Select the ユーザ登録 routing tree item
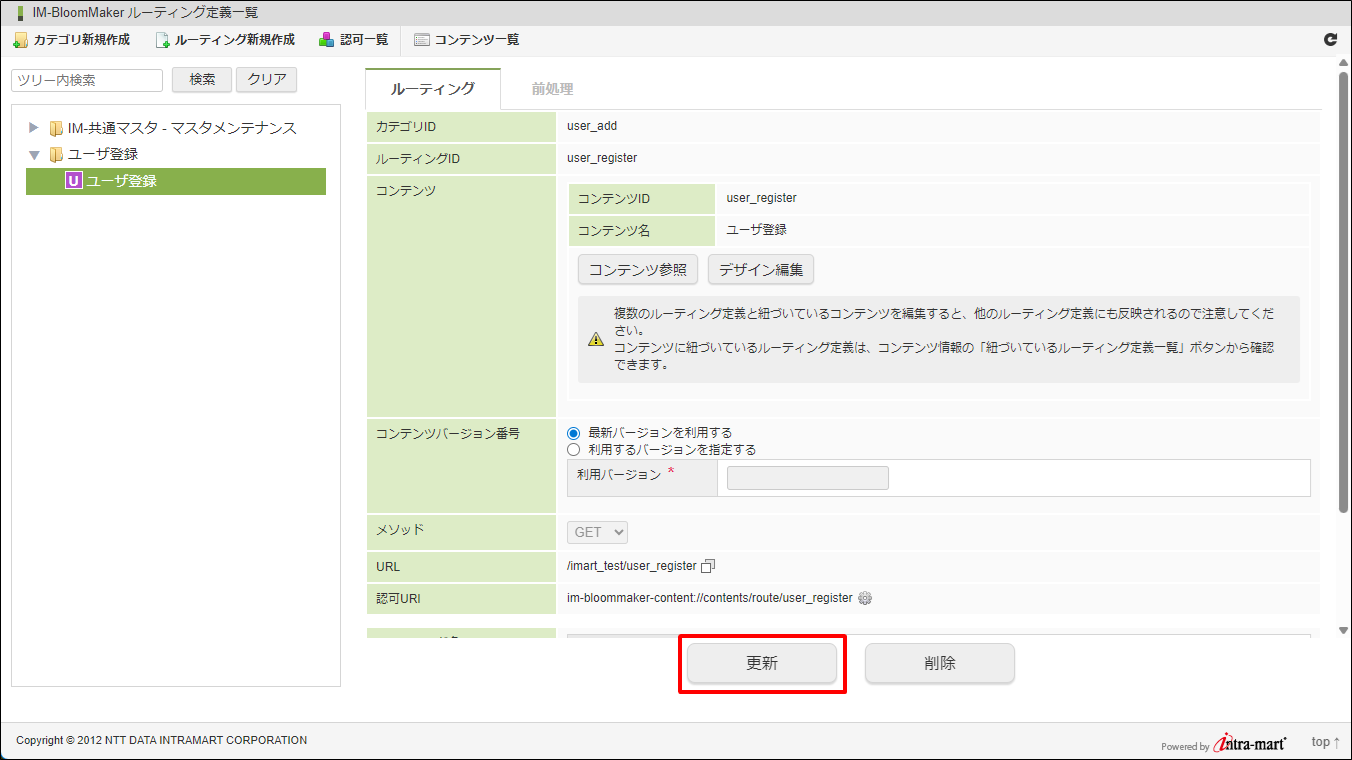 point(176,181)
